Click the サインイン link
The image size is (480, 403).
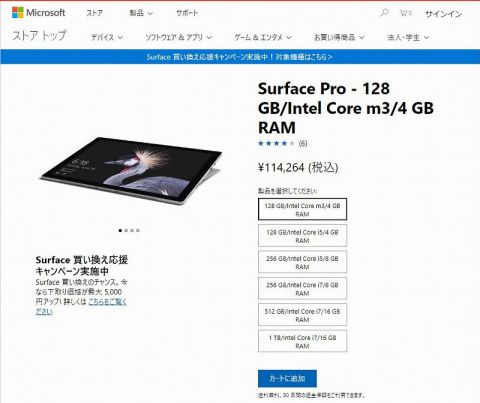pyautogui.click(x=444, y=14)
